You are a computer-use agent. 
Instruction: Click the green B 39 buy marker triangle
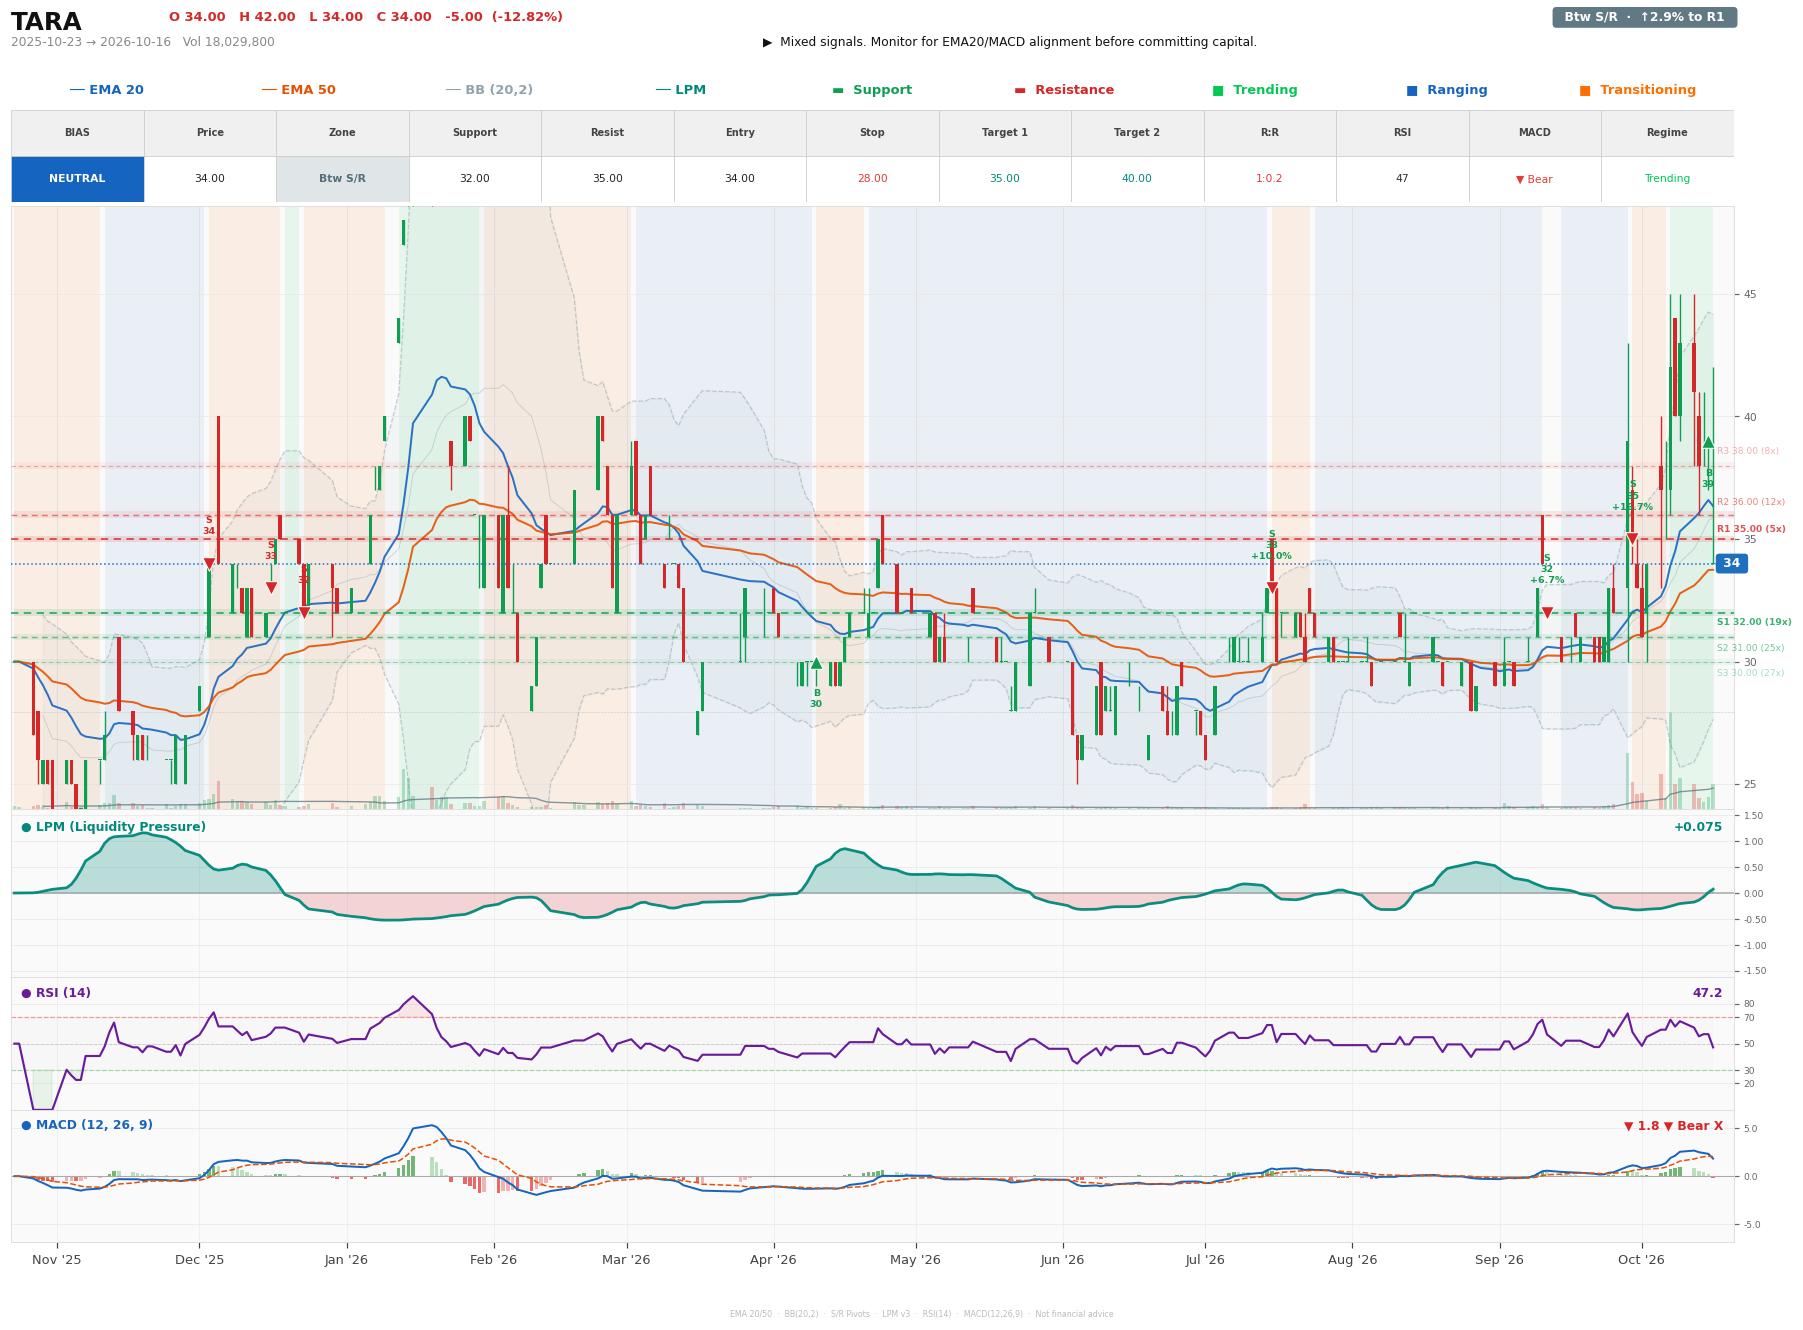[x=1709, y=442]
